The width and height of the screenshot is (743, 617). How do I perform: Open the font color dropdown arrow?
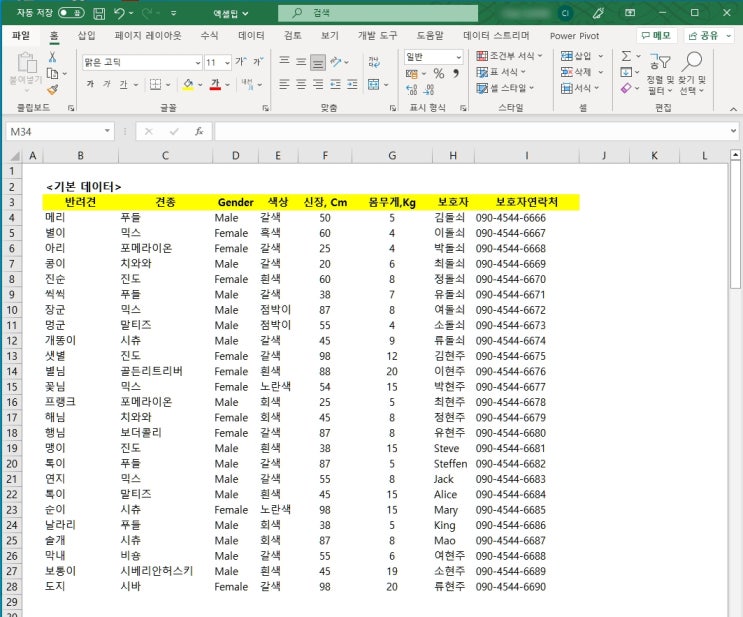coord(227,85)
